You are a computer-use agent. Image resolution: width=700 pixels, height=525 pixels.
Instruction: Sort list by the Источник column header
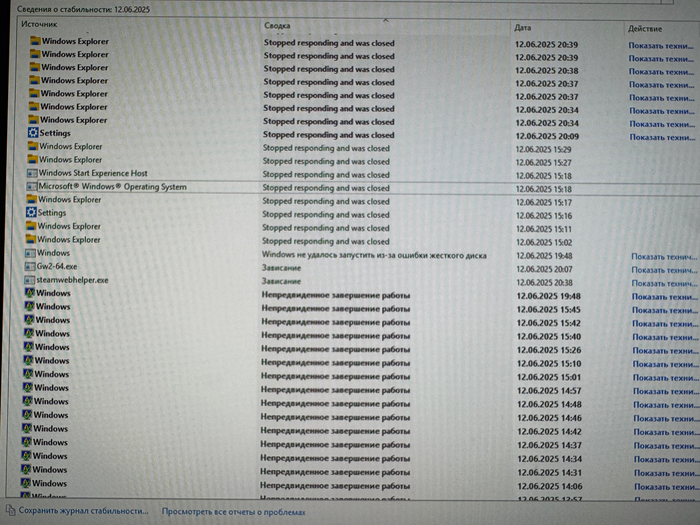pyautogui.click(x=39, y=24)
